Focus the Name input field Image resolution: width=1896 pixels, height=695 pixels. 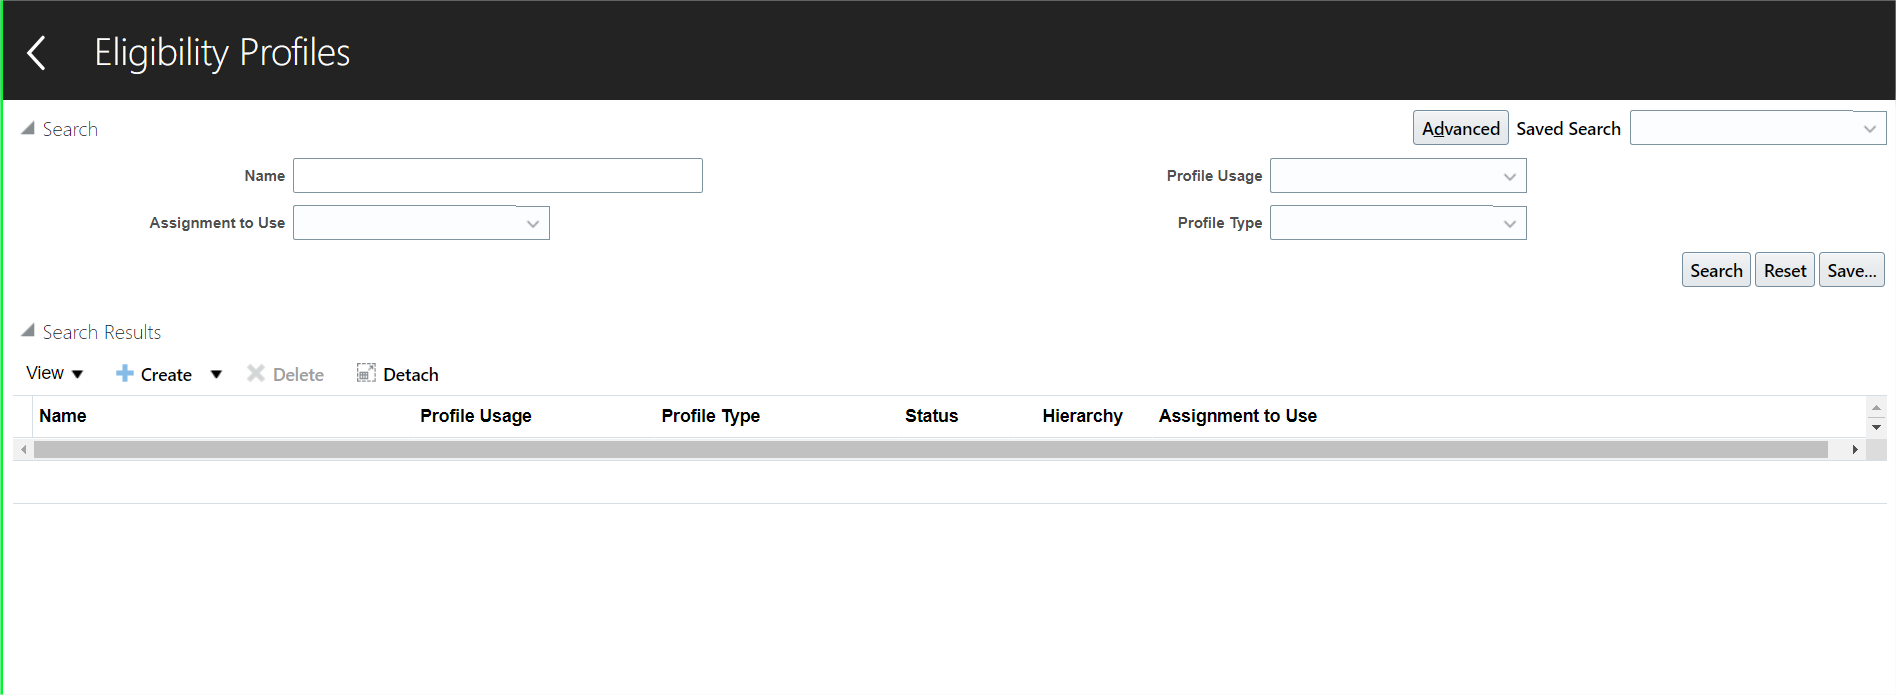coord(498,175)
